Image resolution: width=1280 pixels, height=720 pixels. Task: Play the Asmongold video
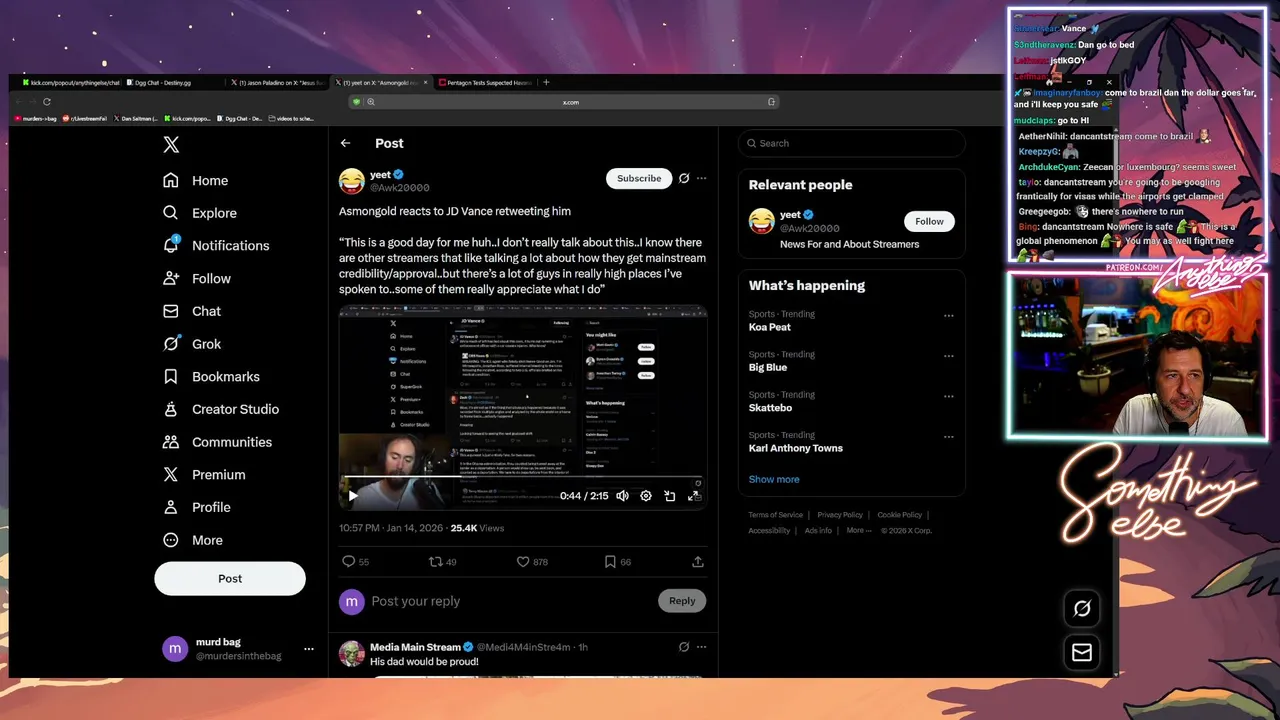[353, 496]
